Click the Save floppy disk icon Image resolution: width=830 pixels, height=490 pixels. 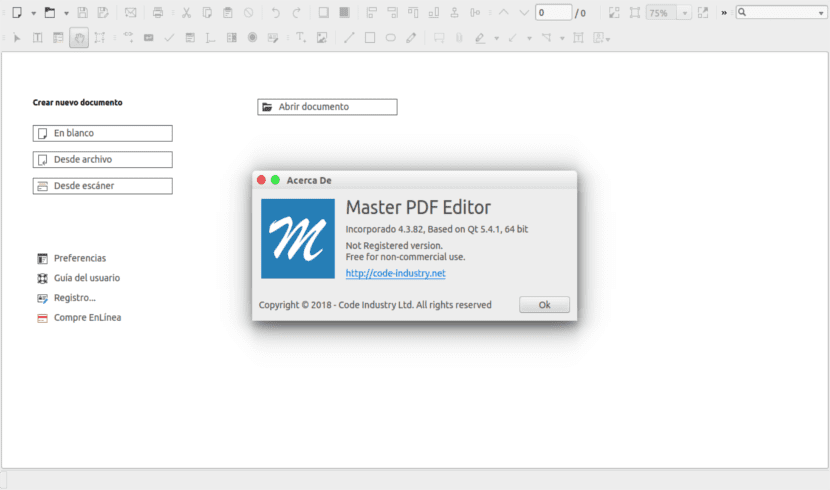coord(83,13)
